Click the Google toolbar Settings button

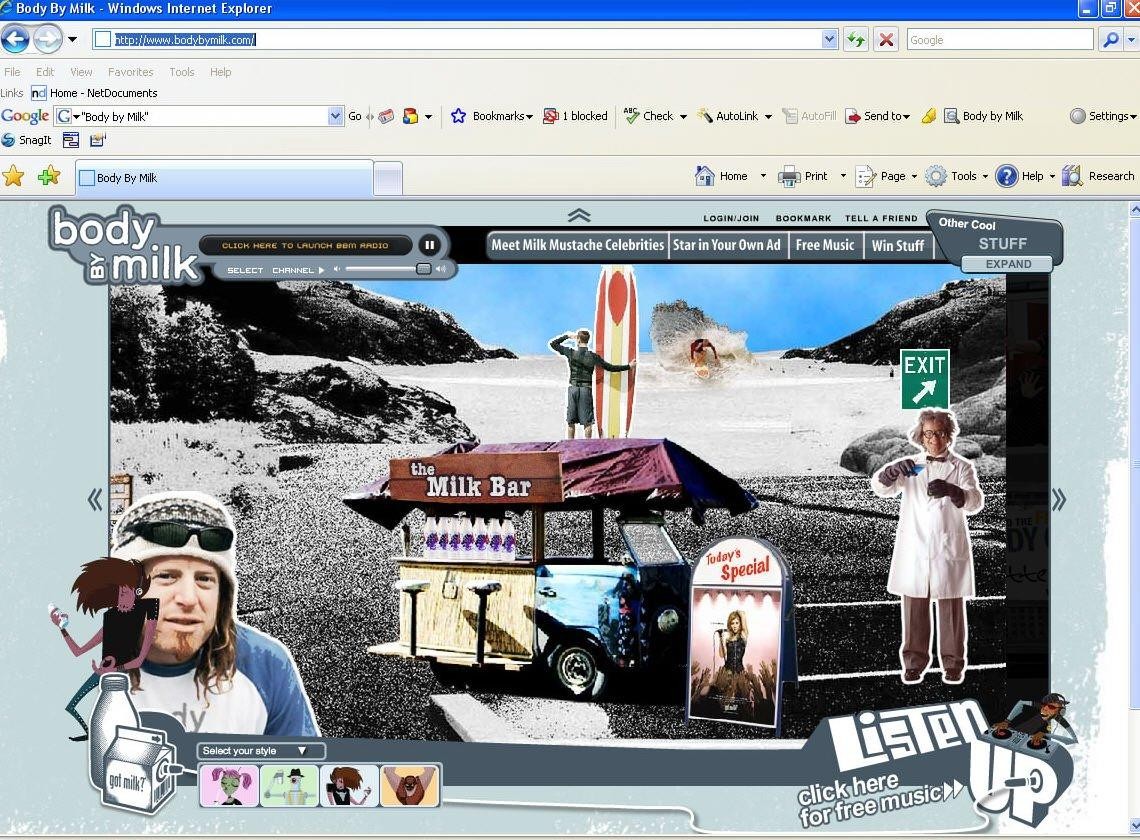click(x=1102, y=116)
